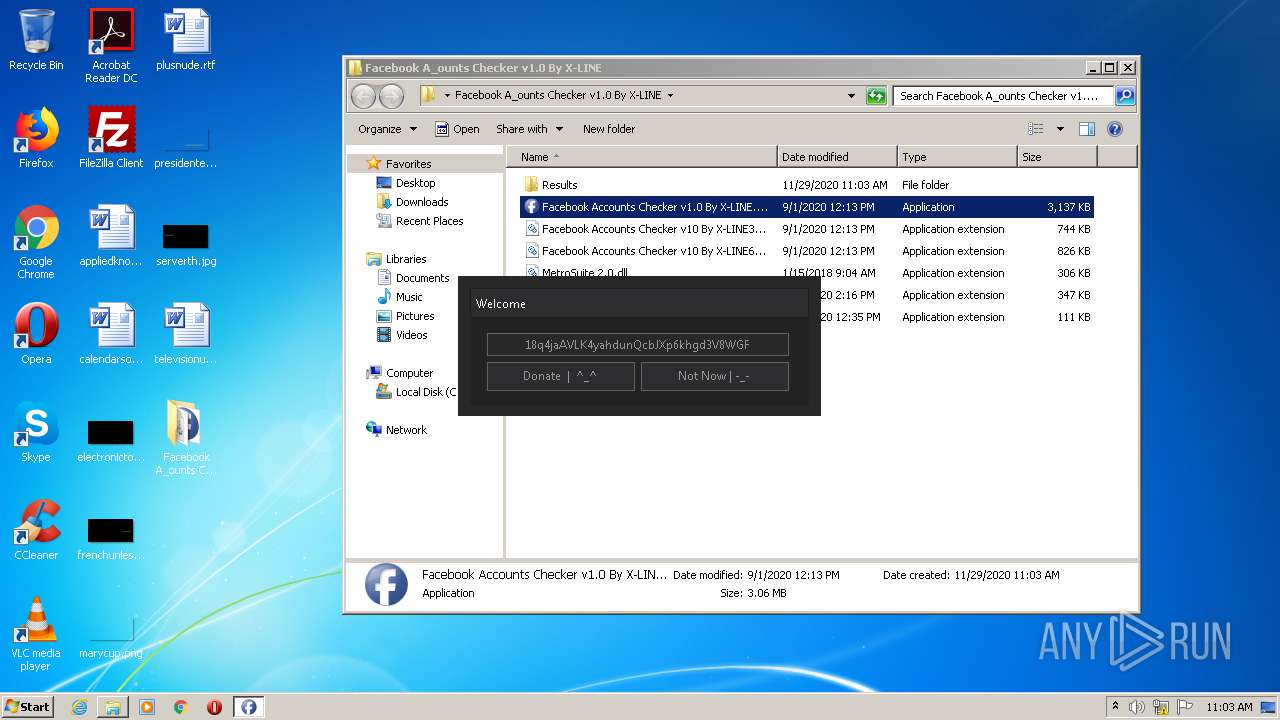Sort by Type column header
1280x720 pixels.
[956, 157]
